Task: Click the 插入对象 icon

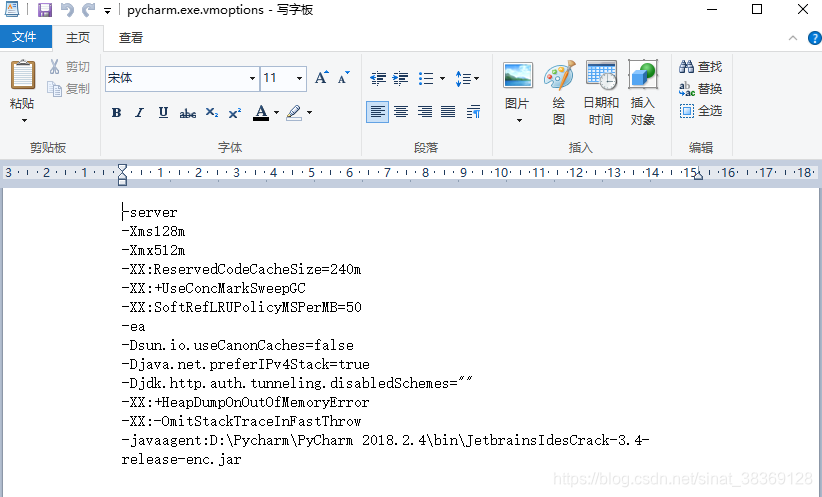Action: [x=643, y=74]
